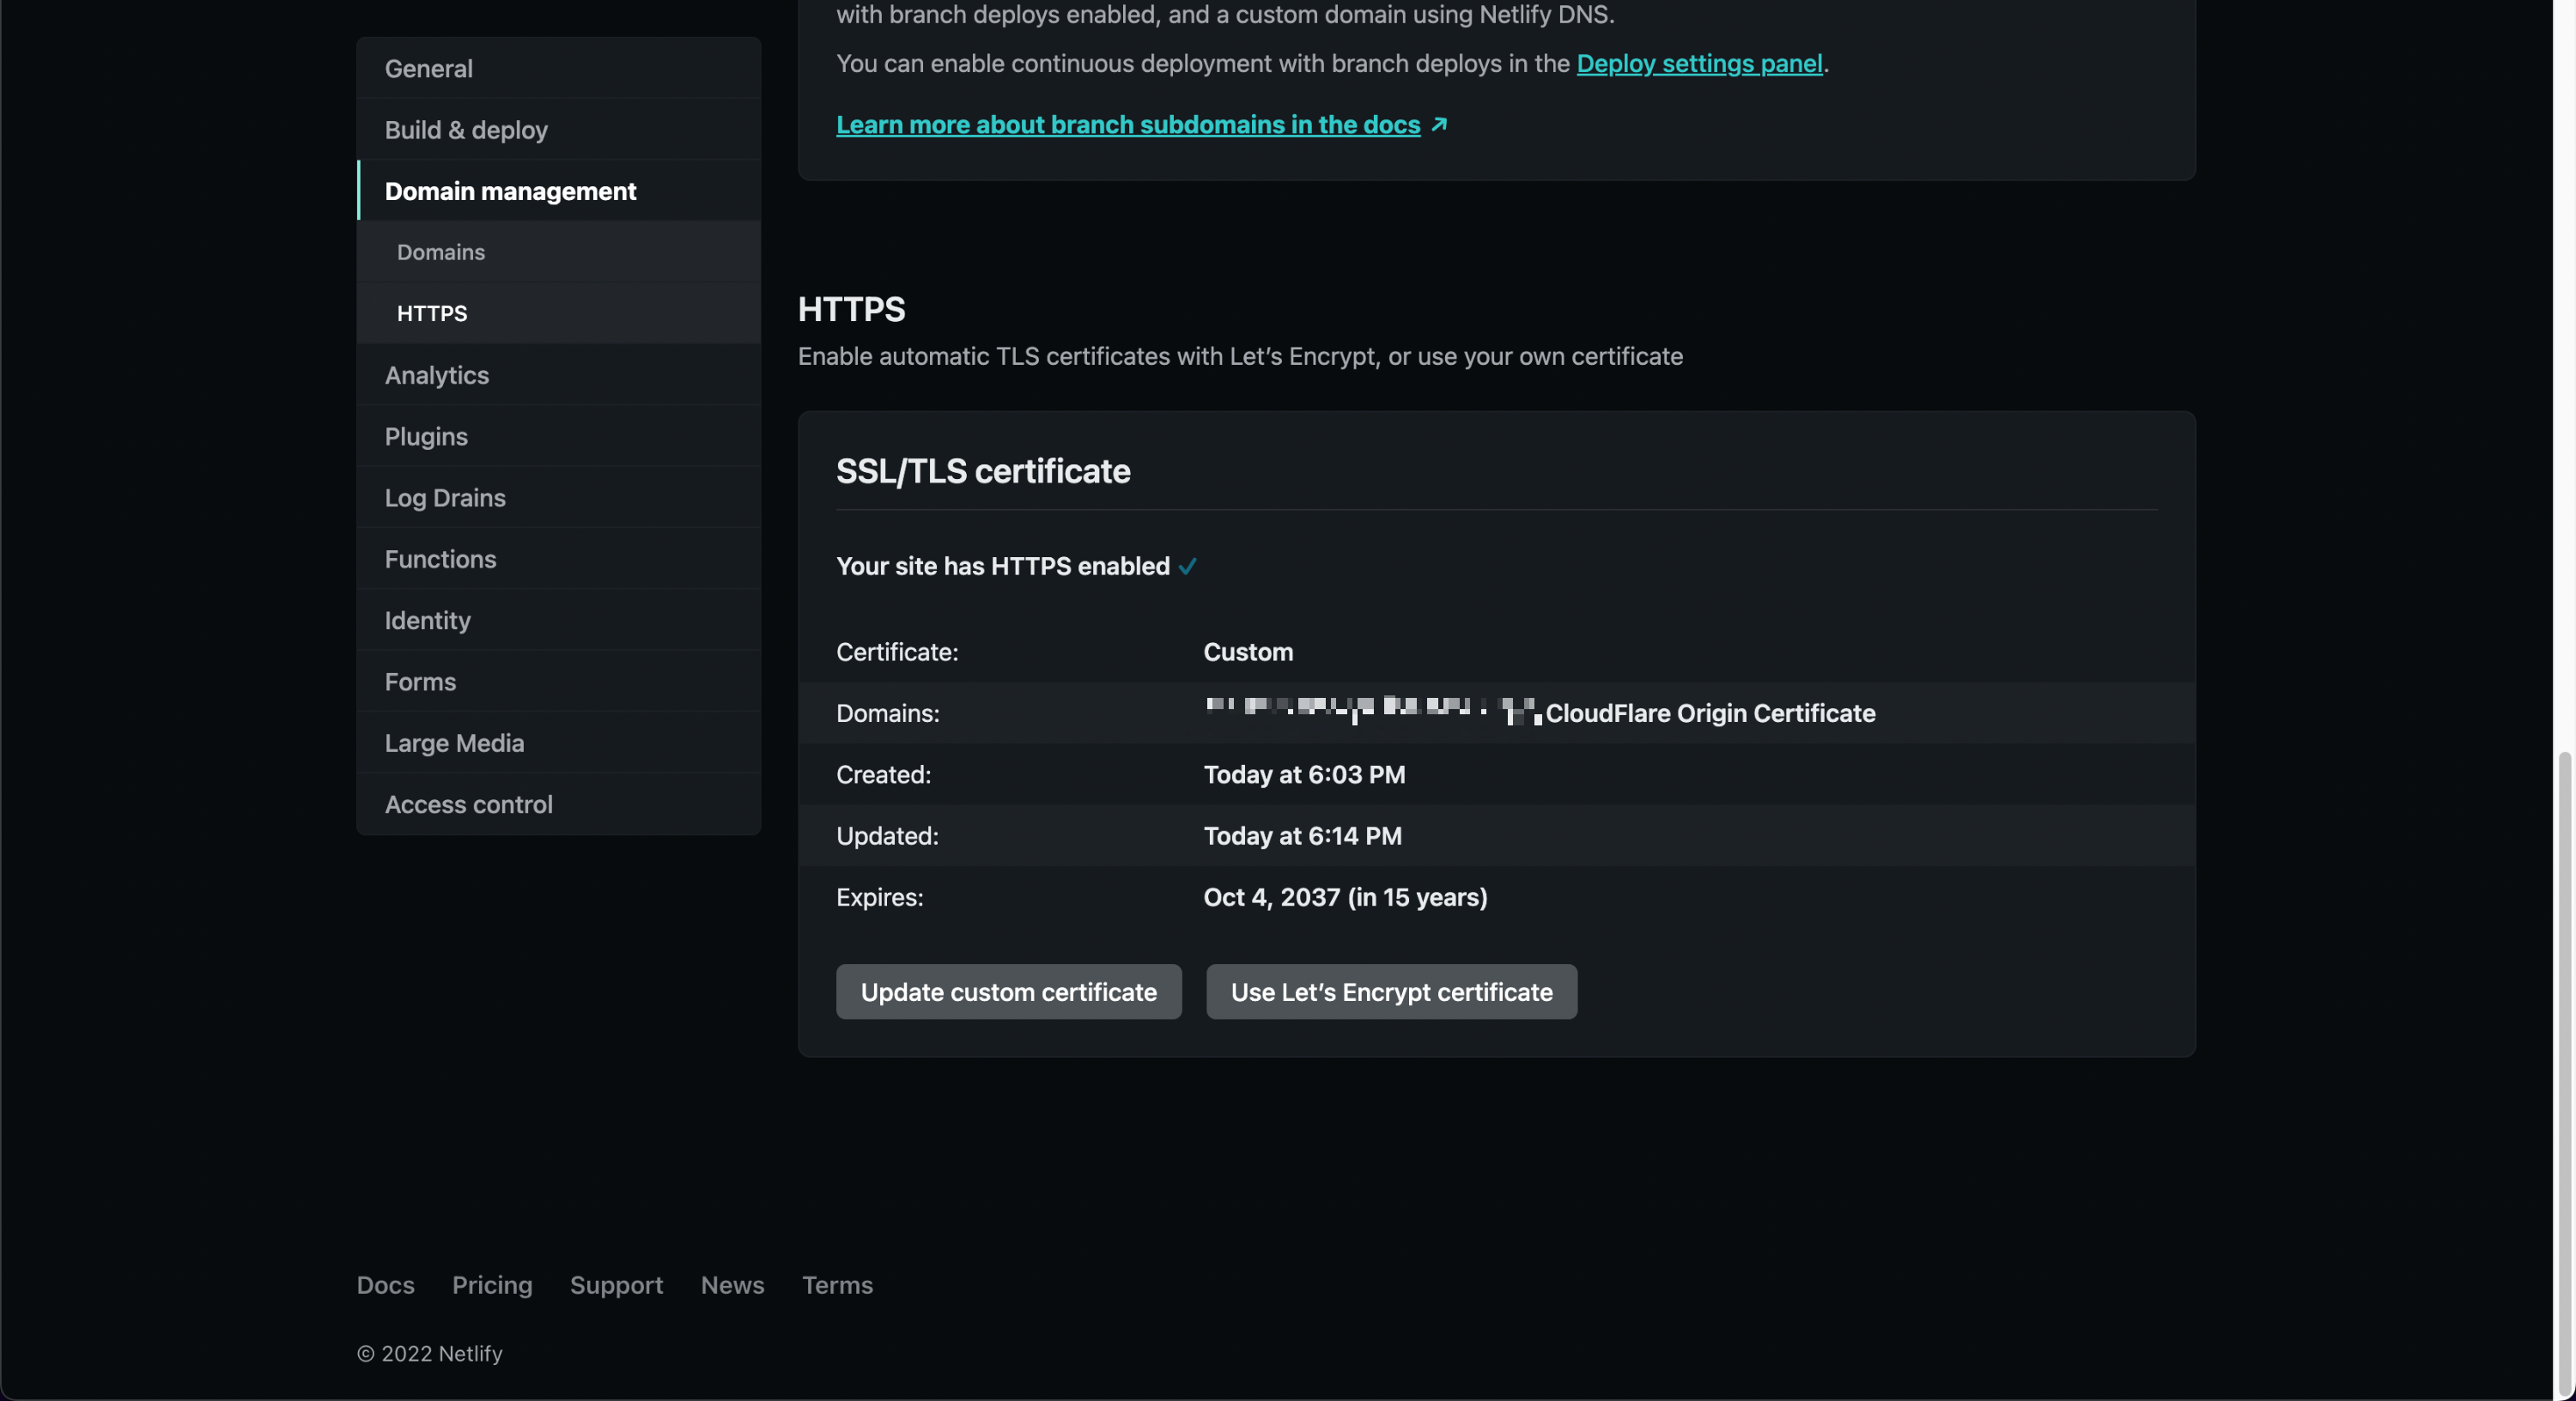This screenshot has height=1401, width=2576.
Task: Go to Build & deploy settings
Action: [x=466, y=130]
